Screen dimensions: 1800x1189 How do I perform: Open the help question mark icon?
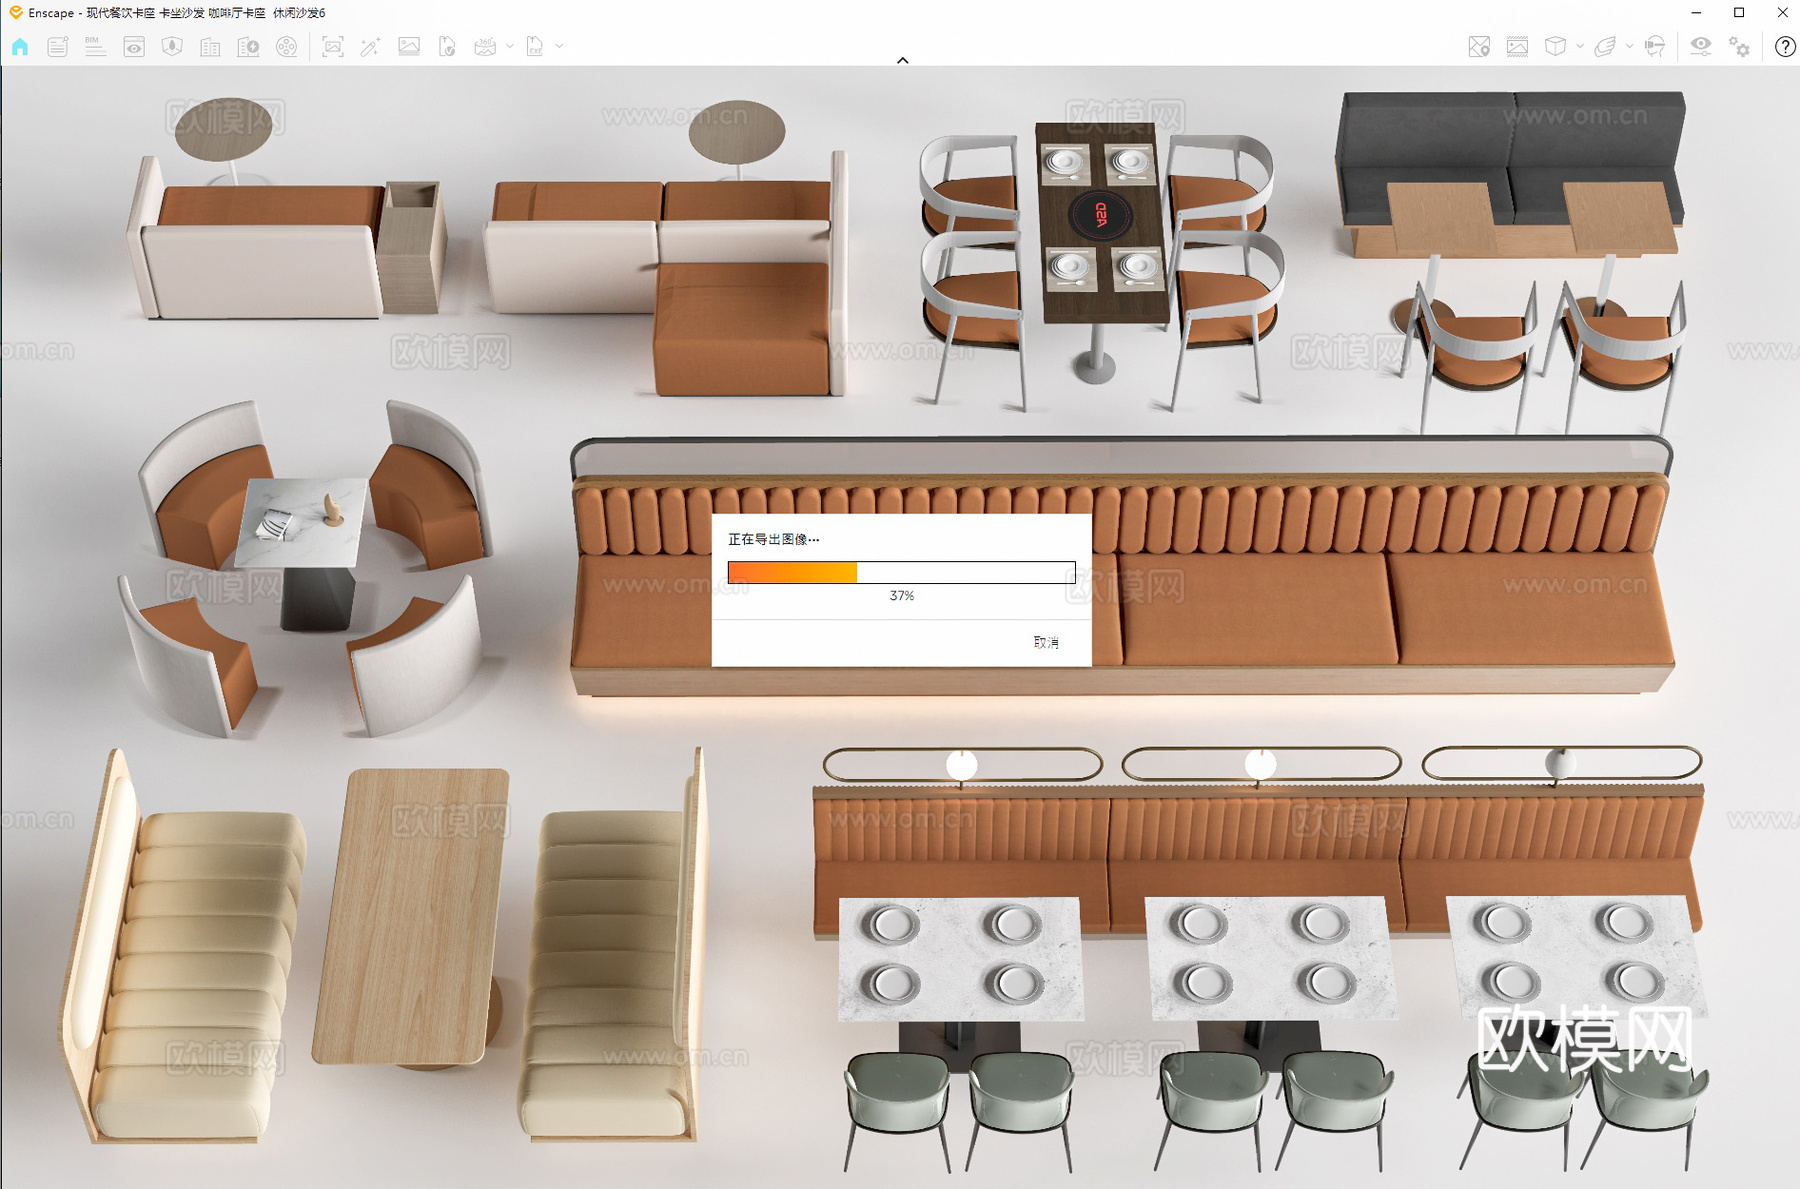[x=1785, y=47]
